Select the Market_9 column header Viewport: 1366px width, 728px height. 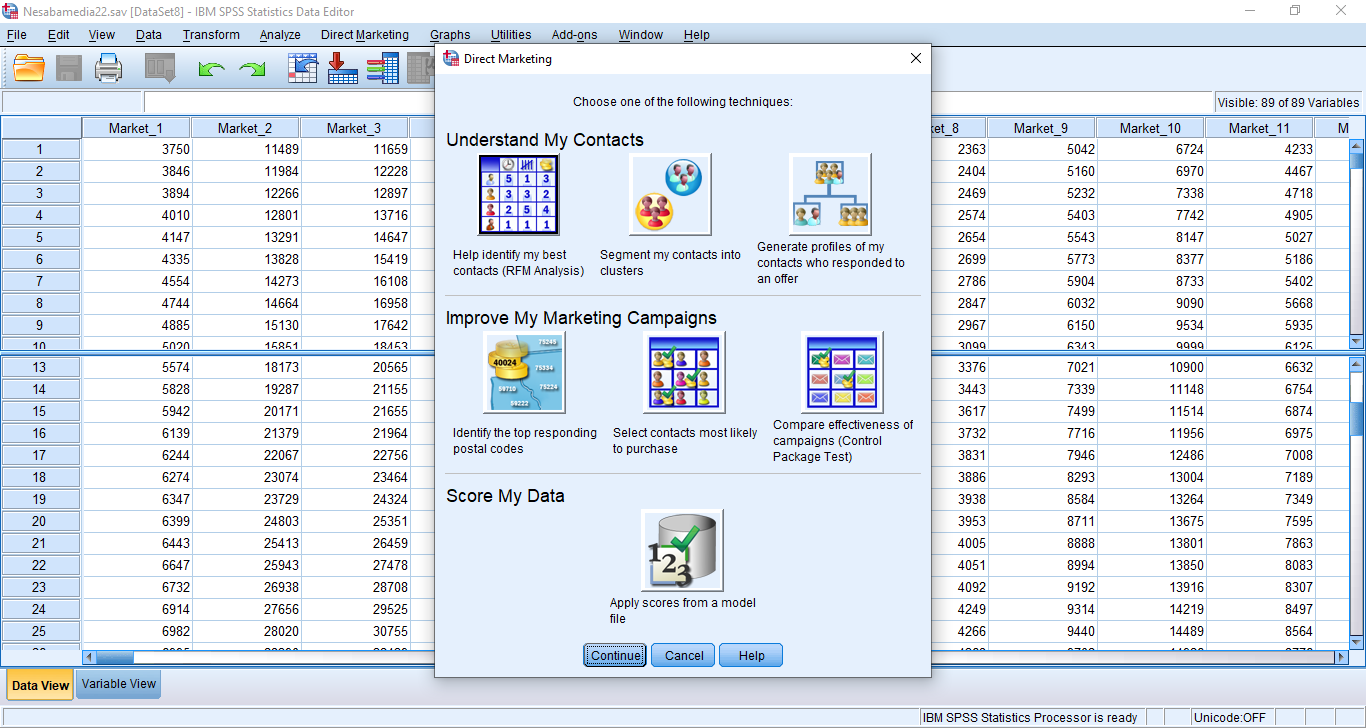(1040, 128)
